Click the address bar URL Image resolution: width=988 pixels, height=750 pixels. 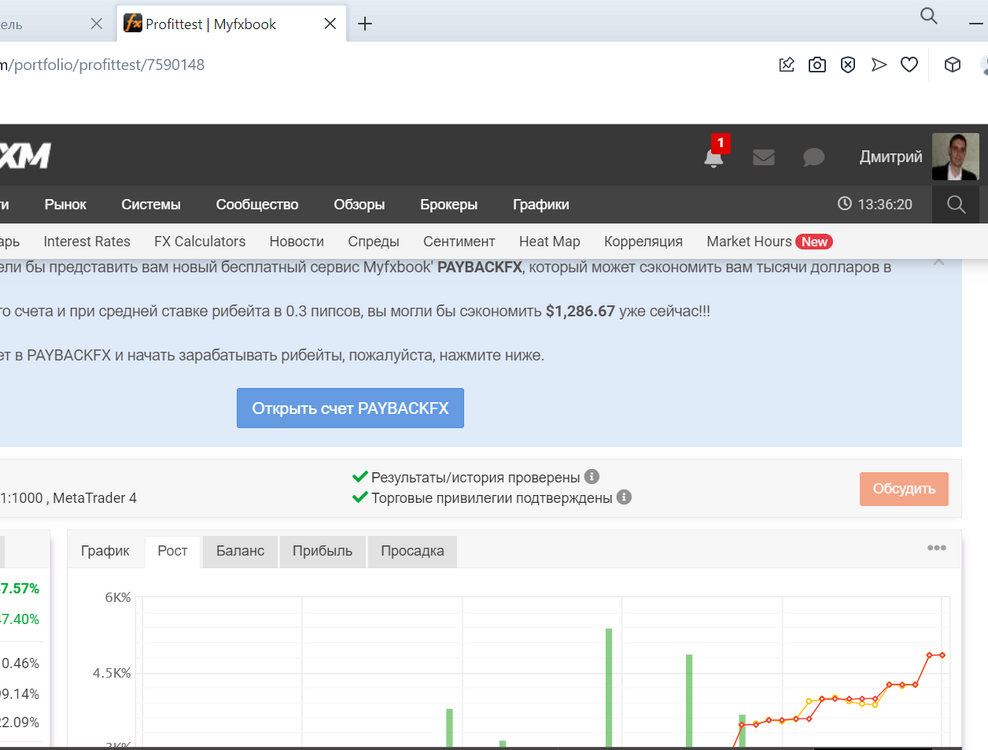104,65
